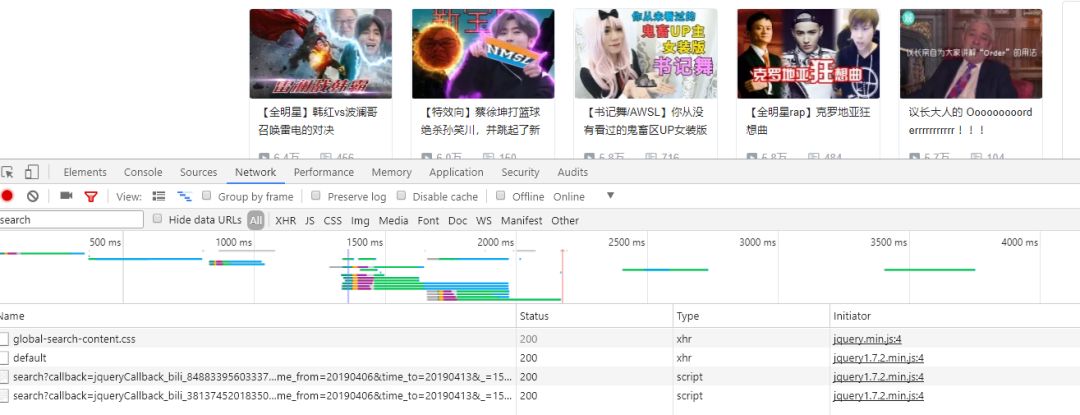Check Hide data URLs box
Image resolution: width=1080 pixels, height=415 pixels.
157,219
